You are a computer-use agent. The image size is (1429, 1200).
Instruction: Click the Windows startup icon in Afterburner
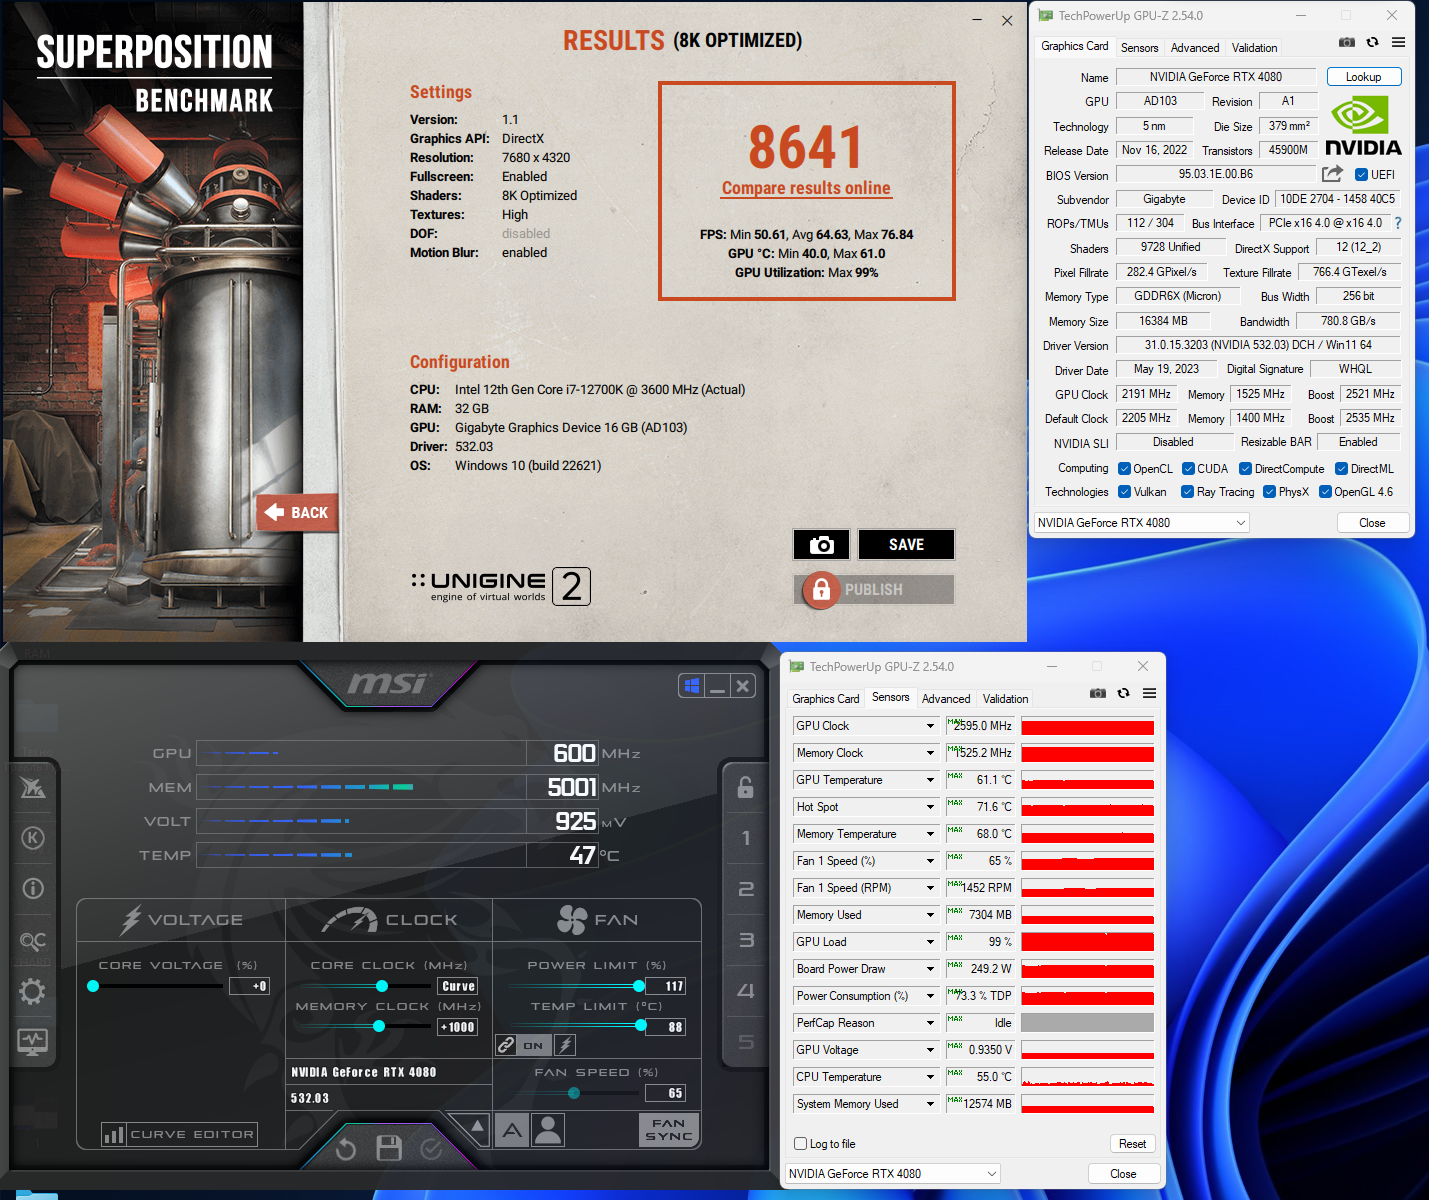(691, 686)
